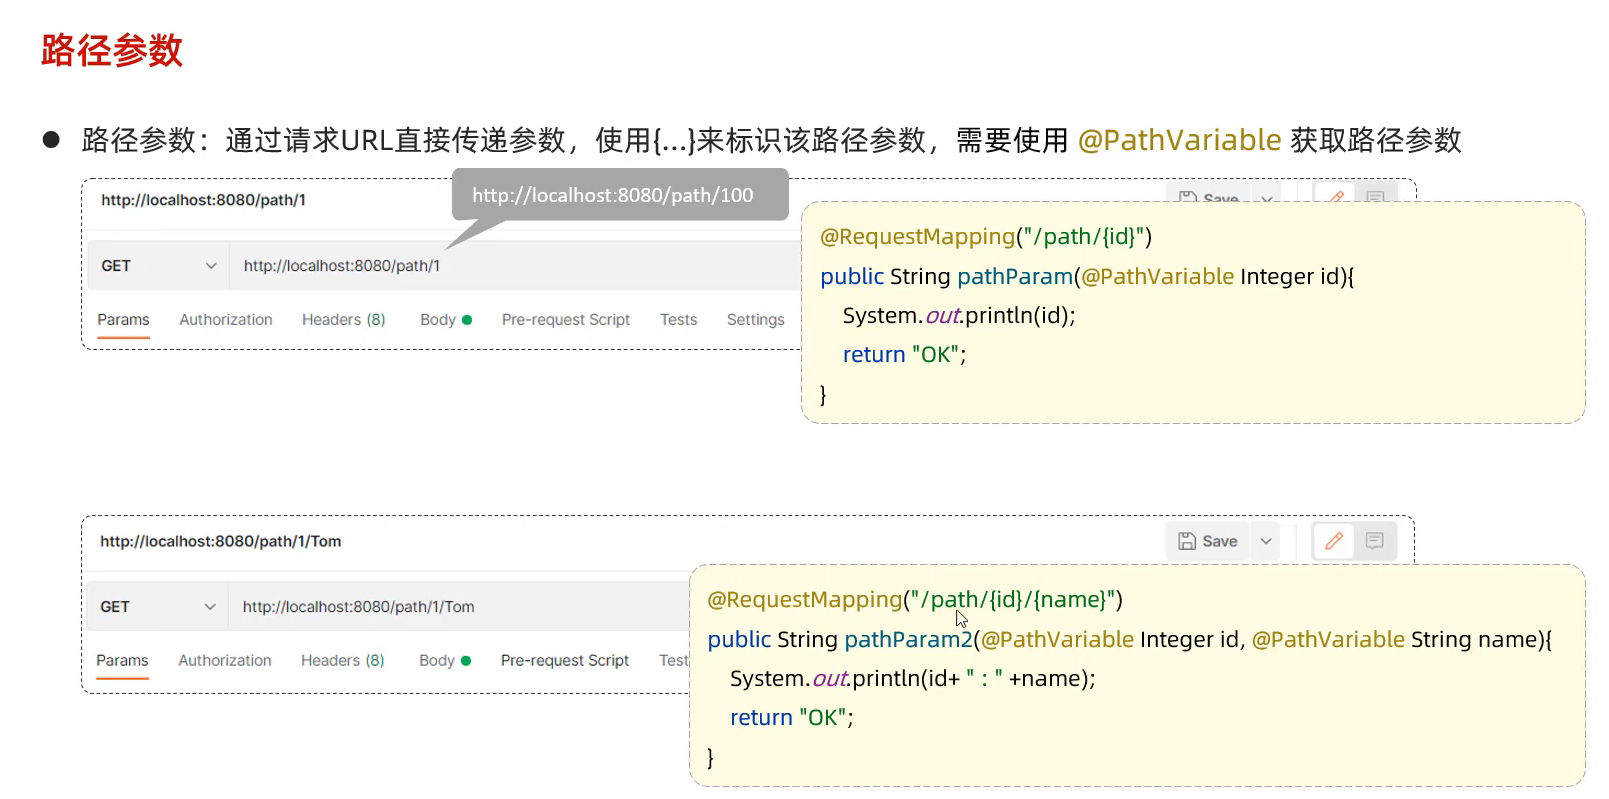The height and width of the screenshot is (799, 1609).
Task: Open Headers (8) tab in the path/1 request
Action: coord(343,320)
